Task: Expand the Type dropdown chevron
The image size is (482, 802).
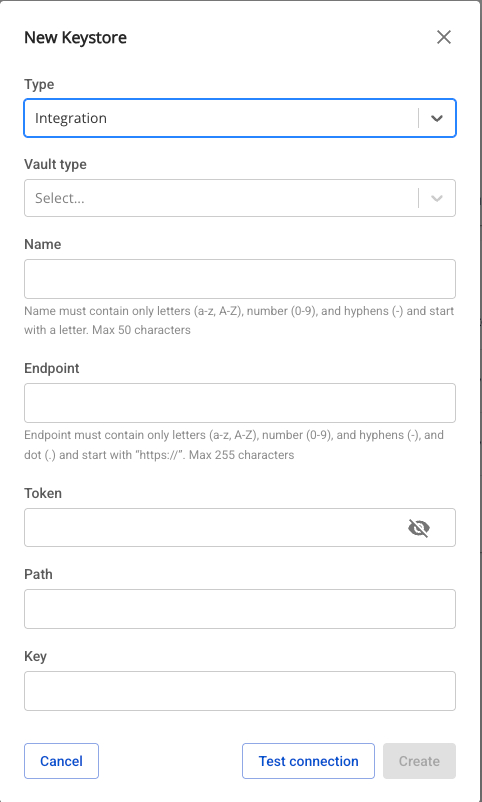Action: click(436, 118)
